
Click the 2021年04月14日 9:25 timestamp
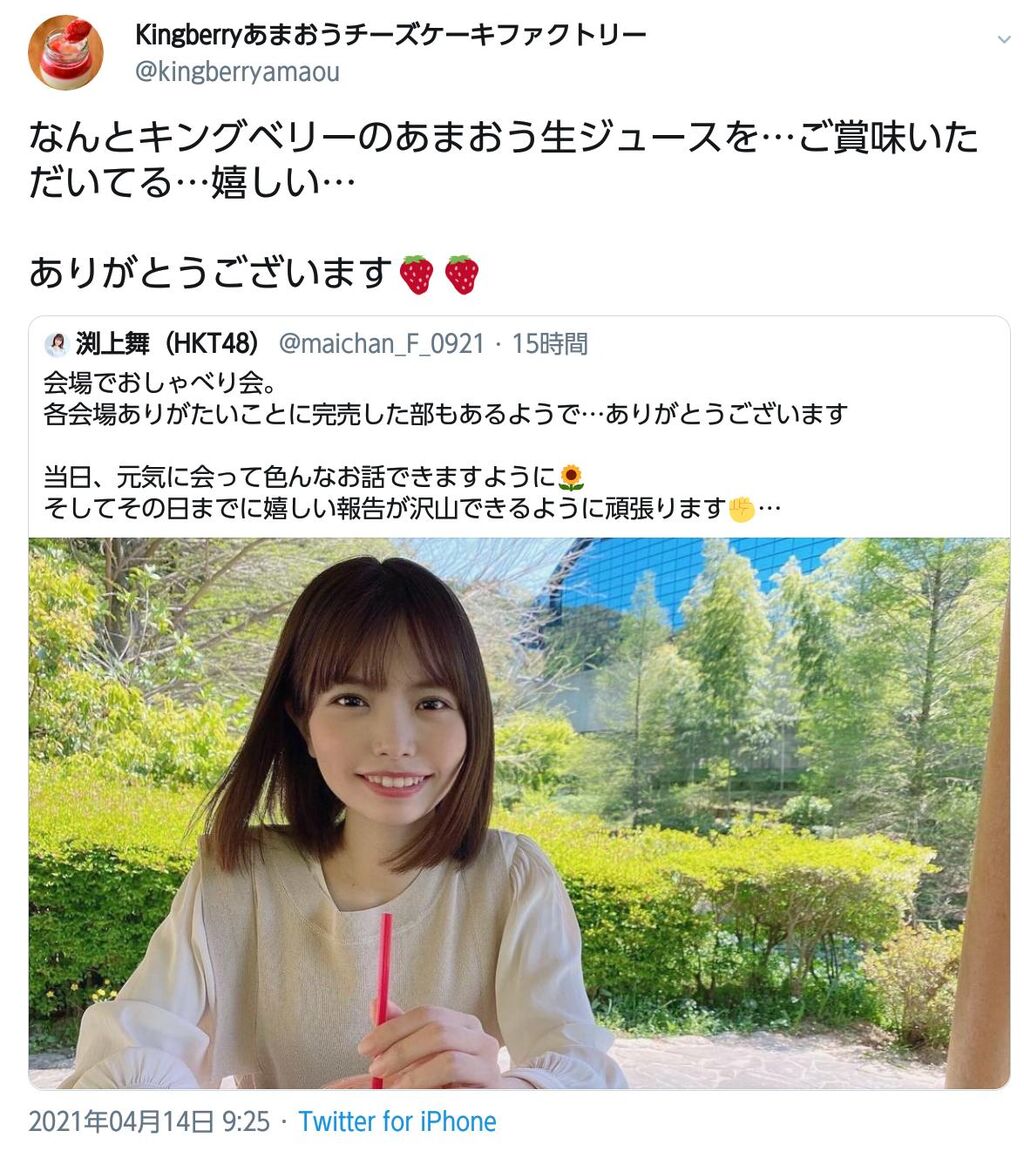click(x=149, y=1122)
